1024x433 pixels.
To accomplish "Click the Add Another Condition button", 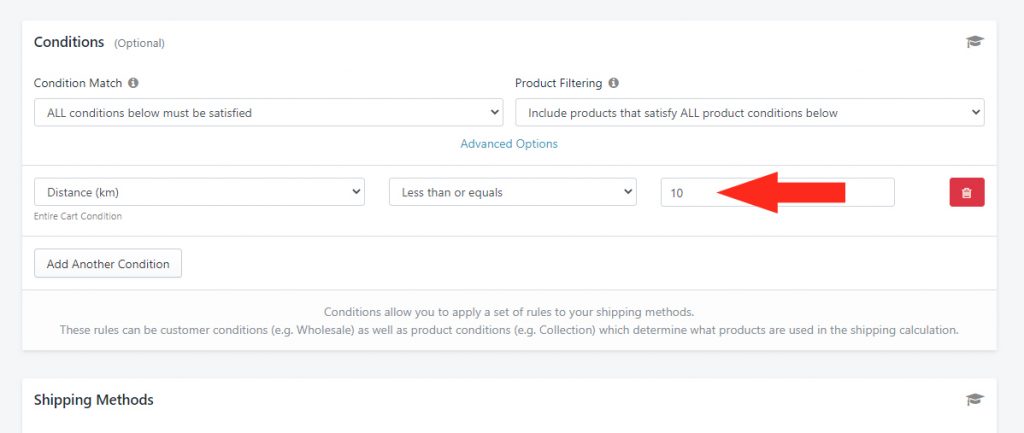I will tap(108, 263).
